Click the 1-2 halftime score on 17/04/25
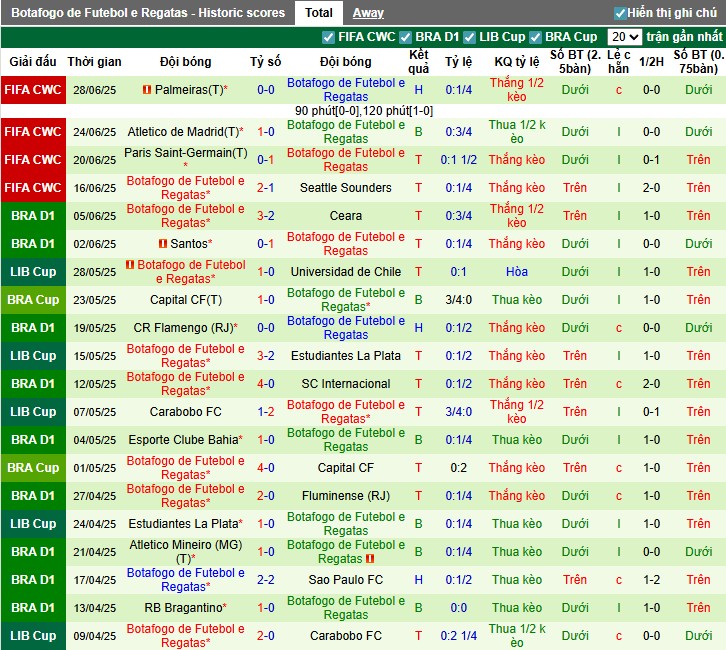Image resolution: width=726 pixels, height=650 pixels. click(x=651, y=580)
